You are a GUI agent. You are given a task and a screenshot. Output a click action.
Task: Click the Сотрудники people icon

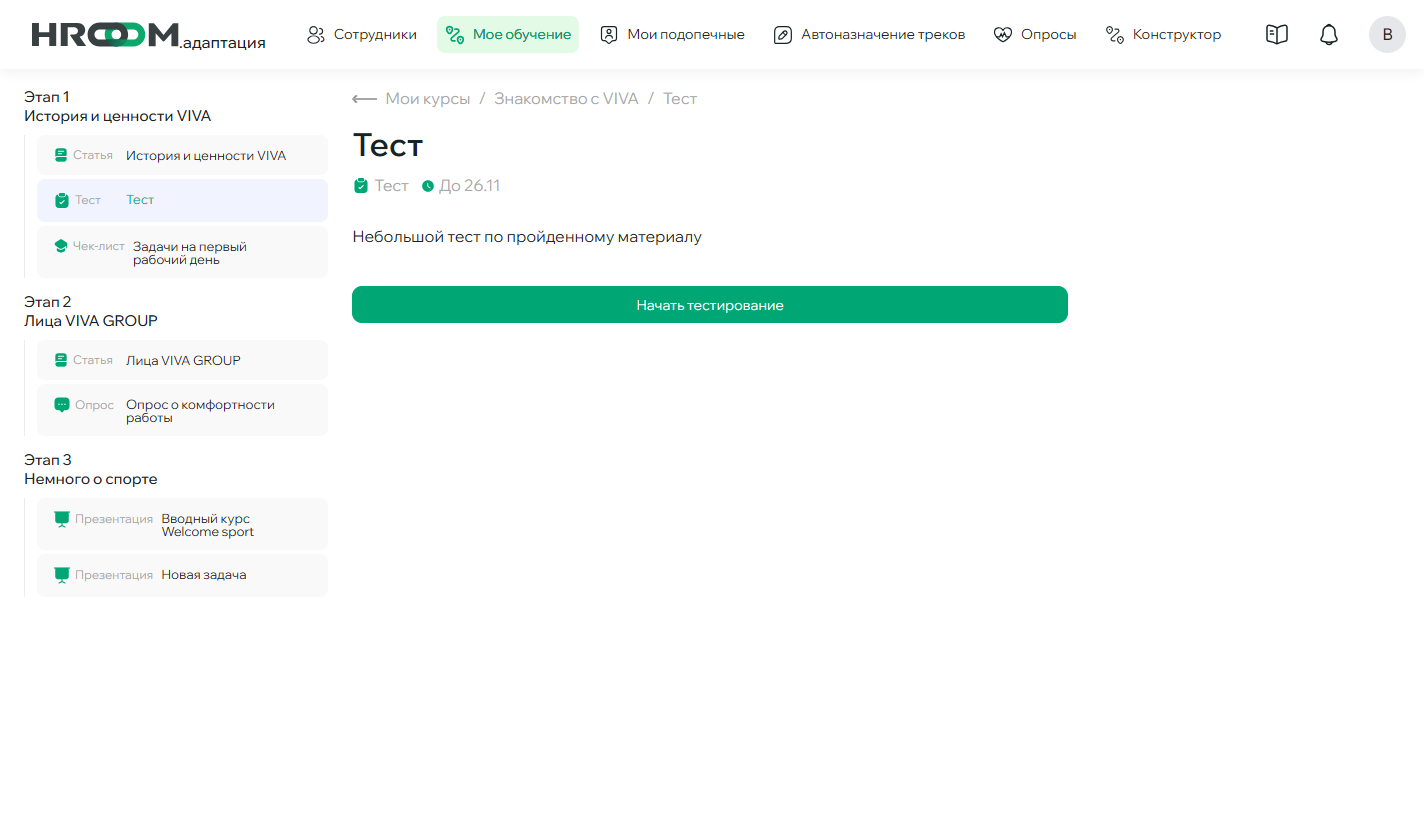click(x=316, y=35)
